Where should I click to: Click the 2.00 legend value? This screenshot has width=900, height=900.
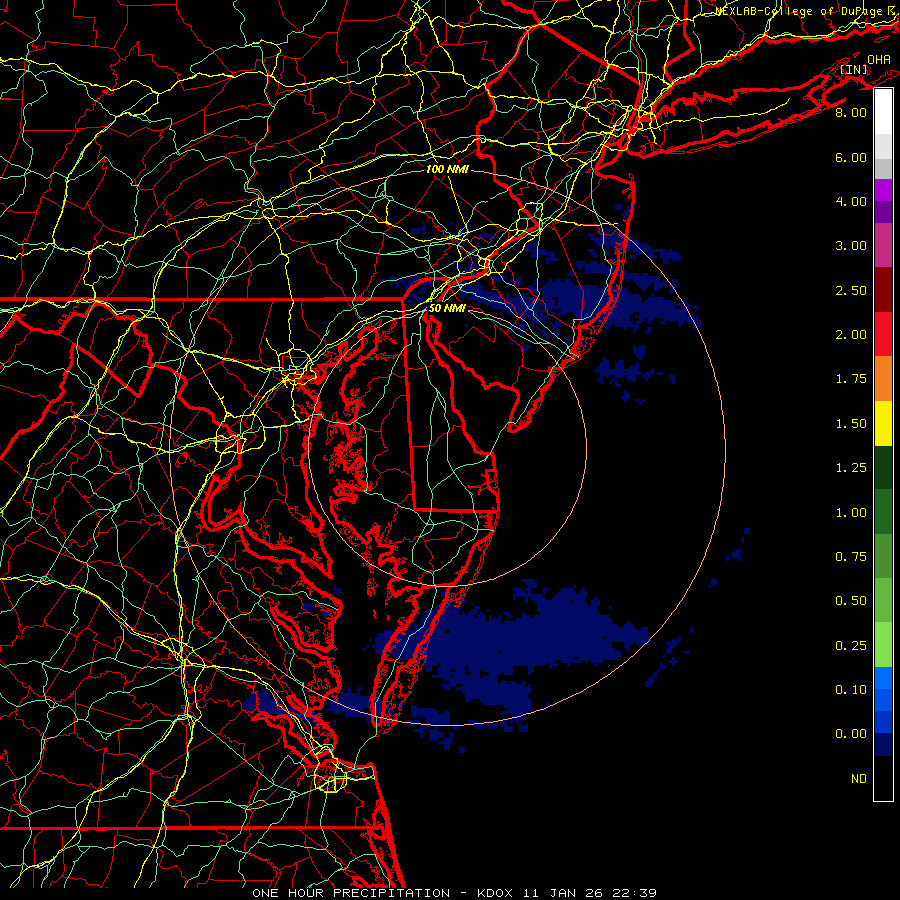(851, 335)
